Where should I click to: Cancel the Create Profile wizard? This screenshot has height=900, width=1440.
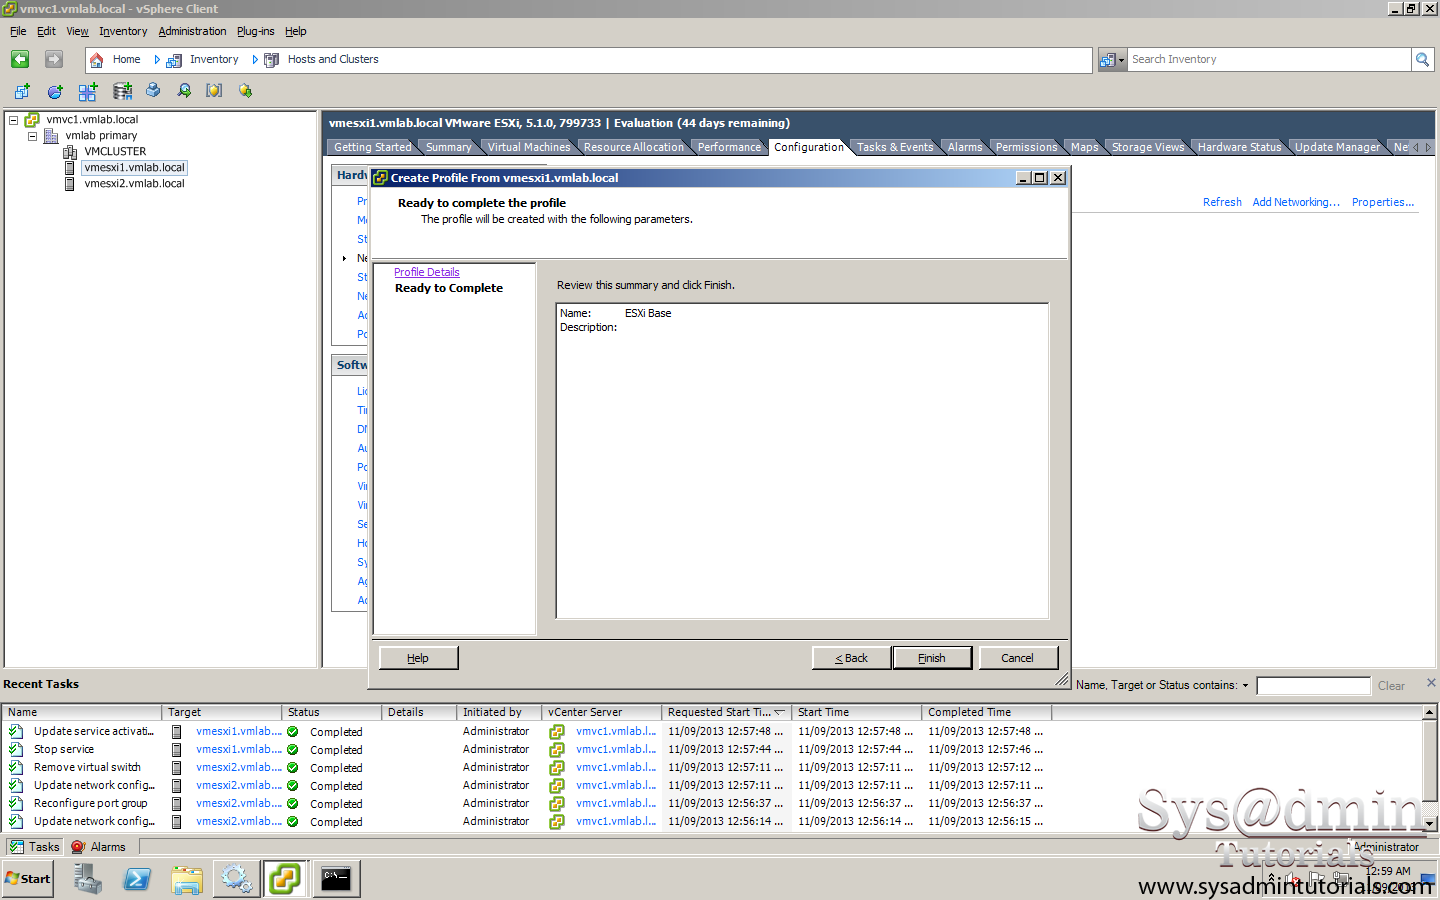click(x=1018, y=658)
